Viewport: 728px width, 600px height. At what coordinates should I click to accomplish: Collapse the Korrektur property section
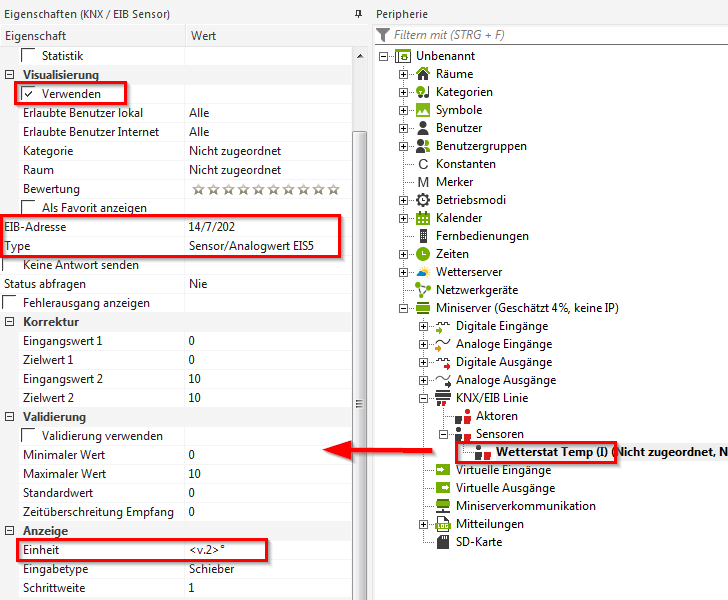[10, 322]
